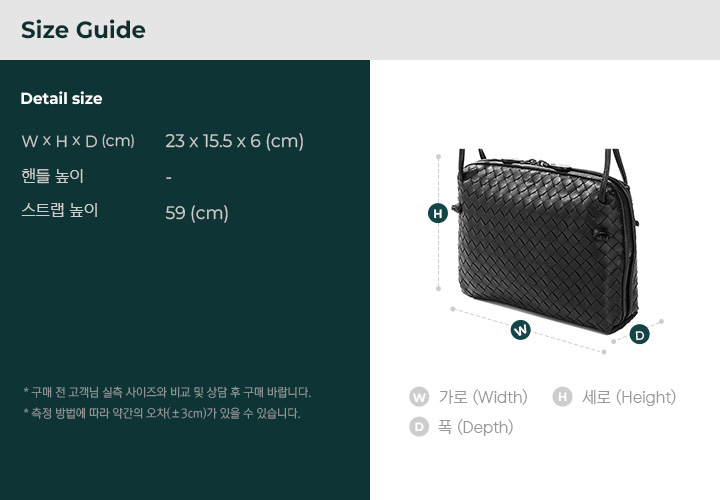Screen dimensions: 720x500
Task: Click the 23 x 15.5 x 6 (cm) value
Action: [234, 141]
